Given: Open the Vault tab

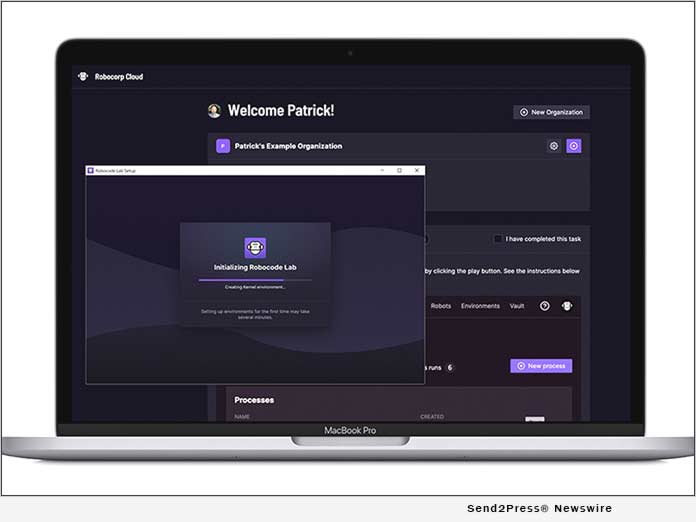Looking at the screenshot, I should [x=517, y=306].
